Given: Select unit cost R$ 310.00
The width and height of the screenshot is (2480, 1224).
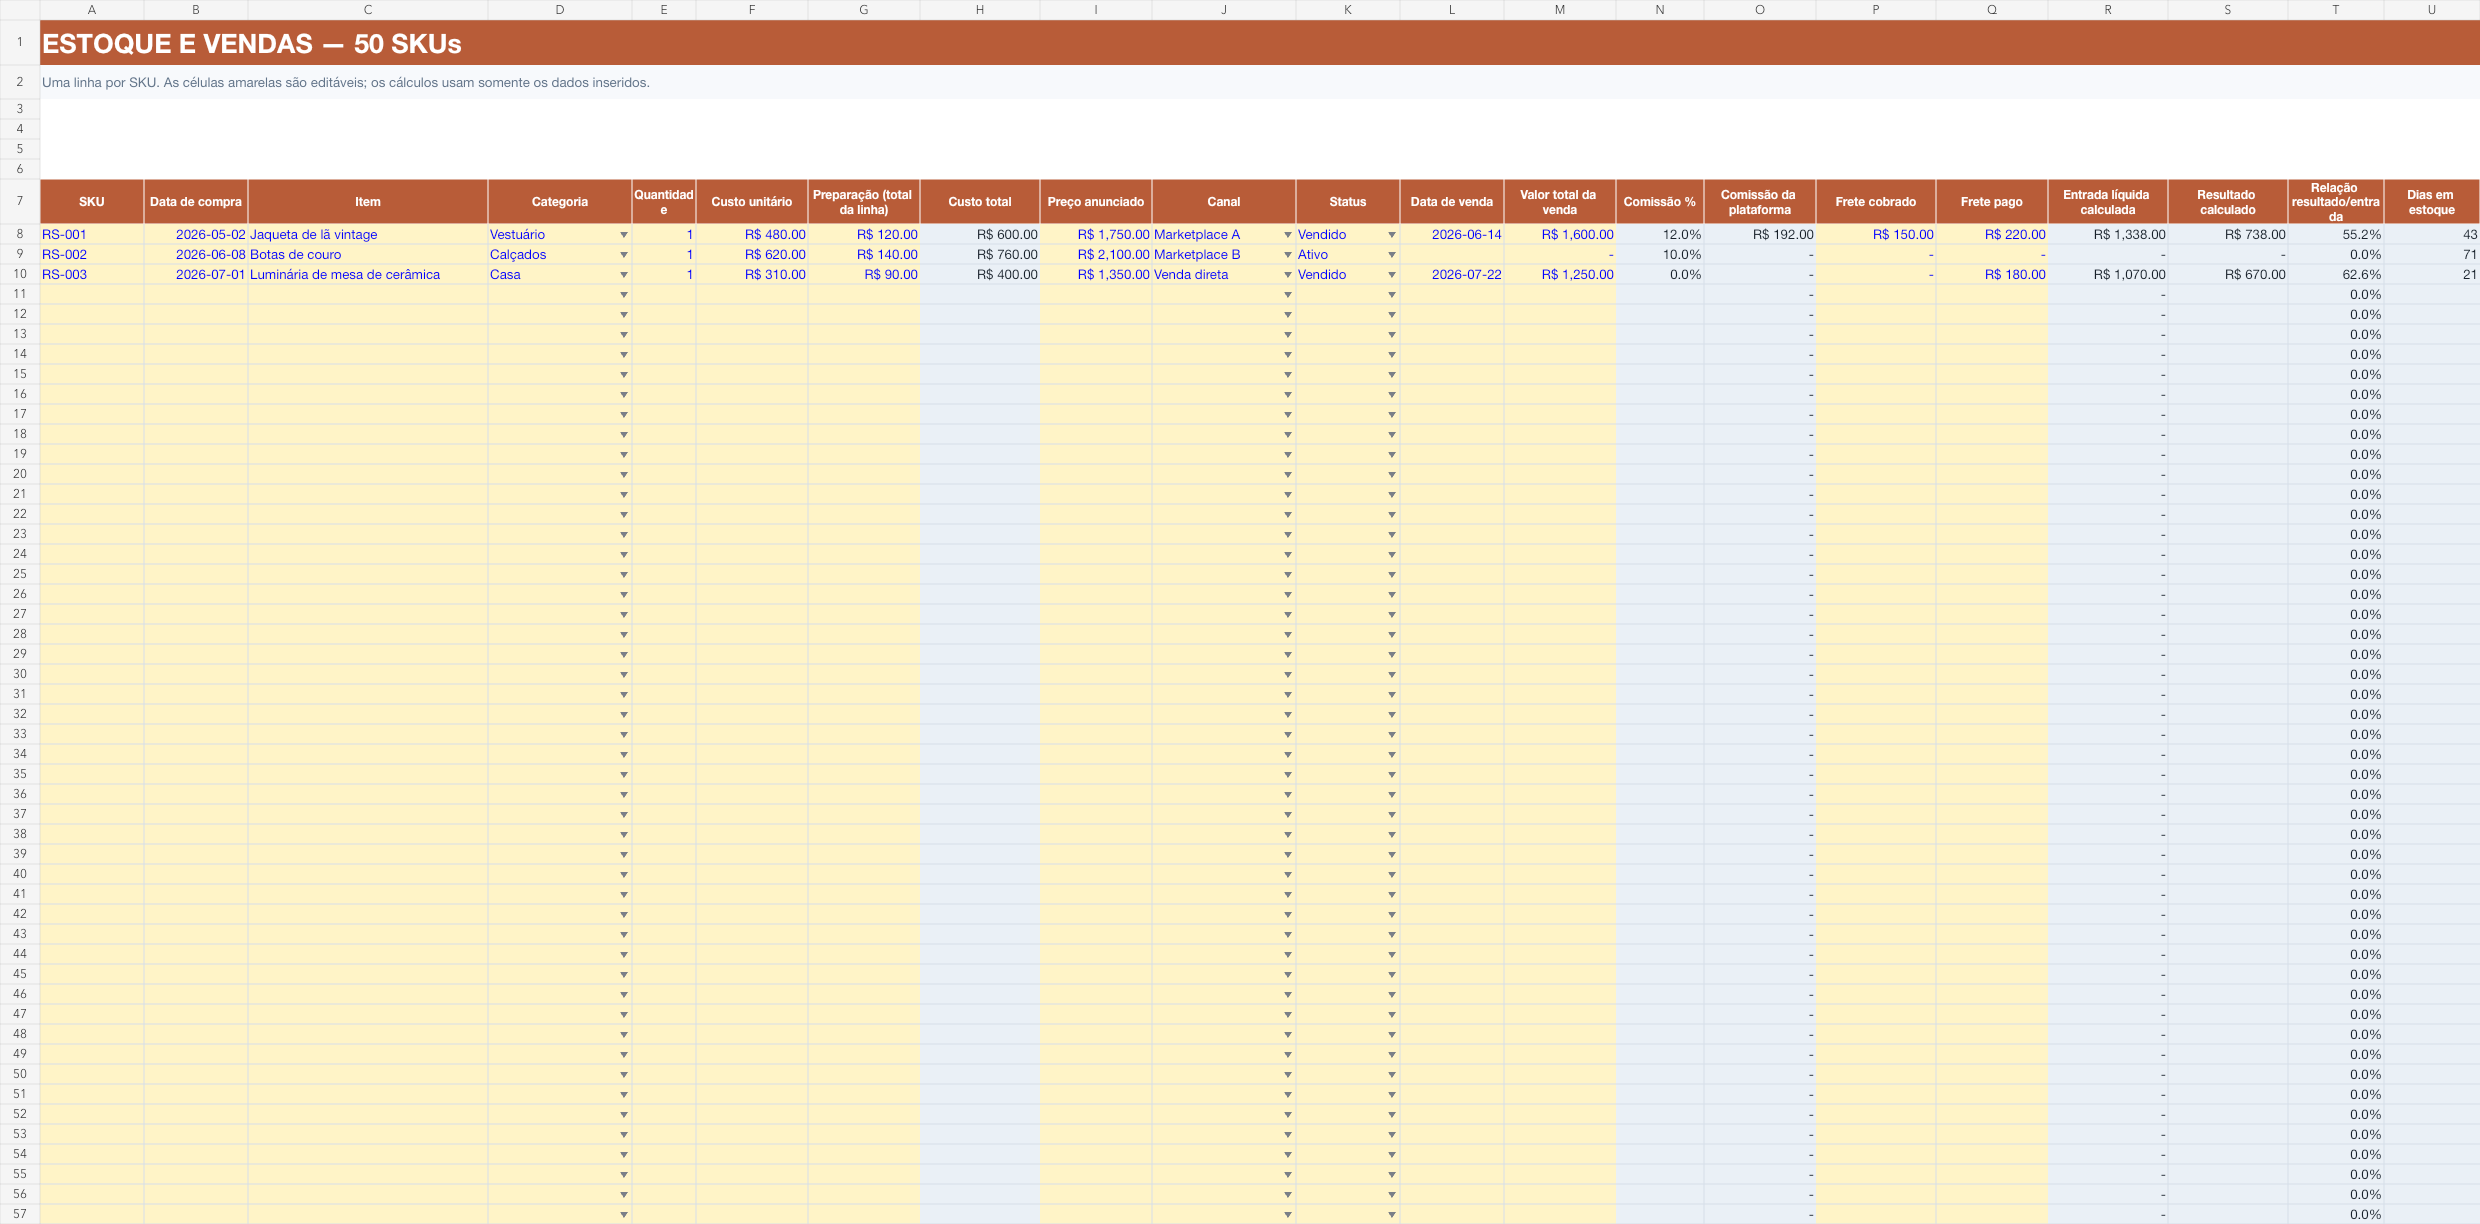Looking at the screenshot, I should click(752, 274).
